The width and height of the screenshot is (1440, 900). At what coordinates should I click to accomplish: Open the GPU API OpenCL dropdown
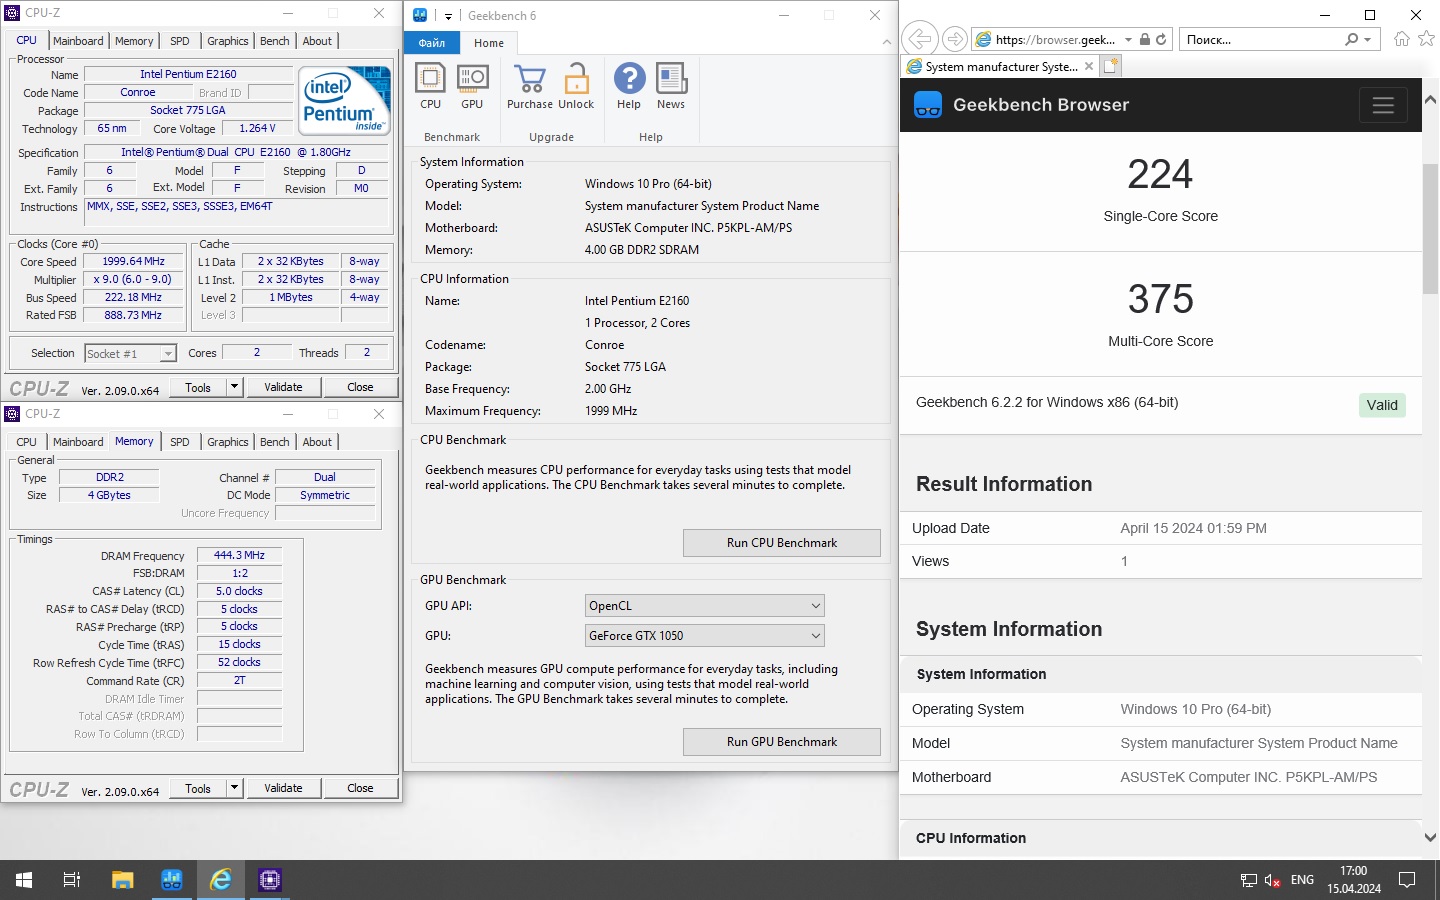705,606
